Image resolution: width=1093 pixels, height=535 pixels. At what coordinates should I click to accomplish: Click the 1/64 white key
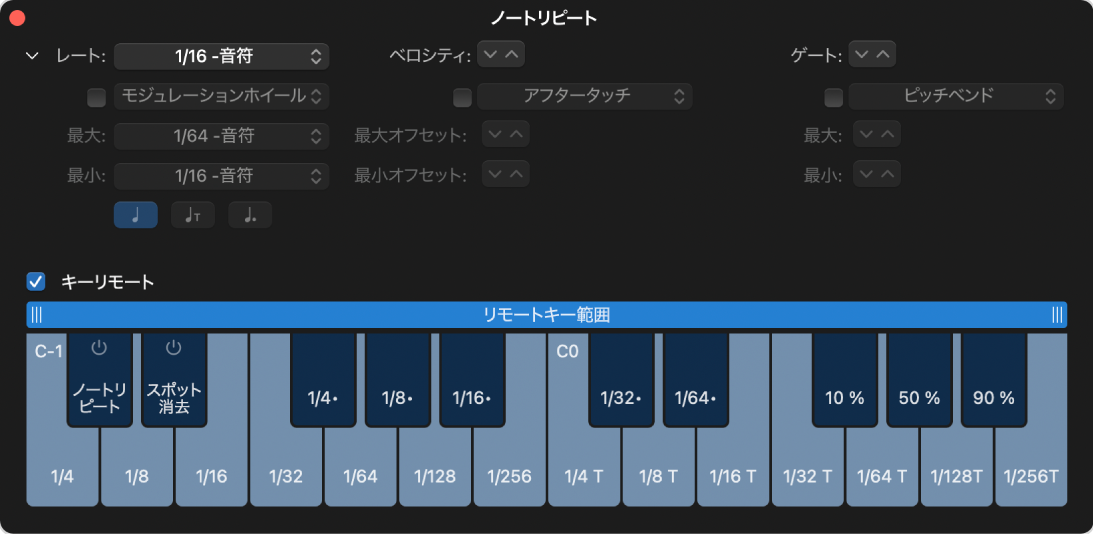360,476
